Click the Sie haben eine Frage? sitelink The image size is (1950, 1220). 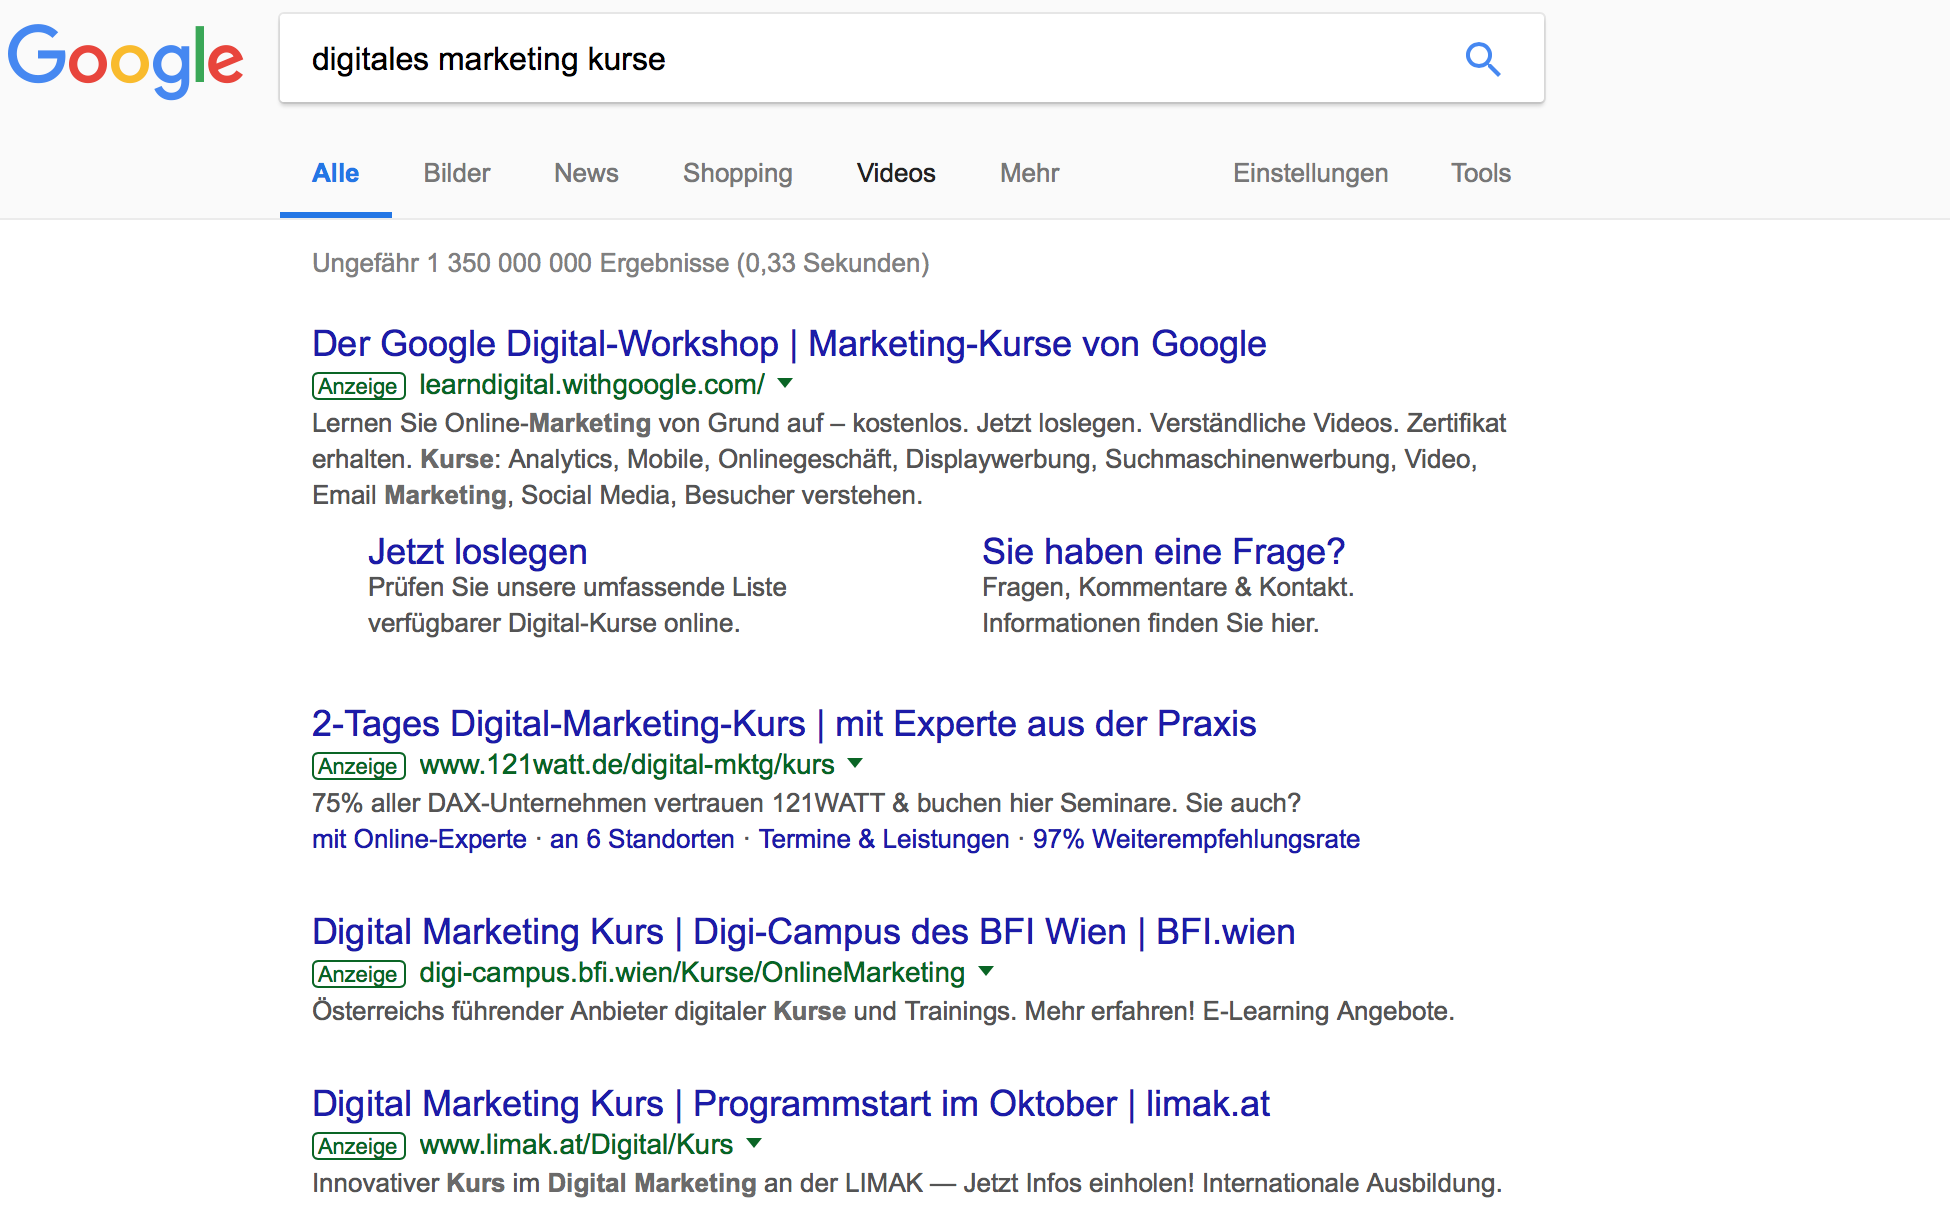coord(1163,552)
